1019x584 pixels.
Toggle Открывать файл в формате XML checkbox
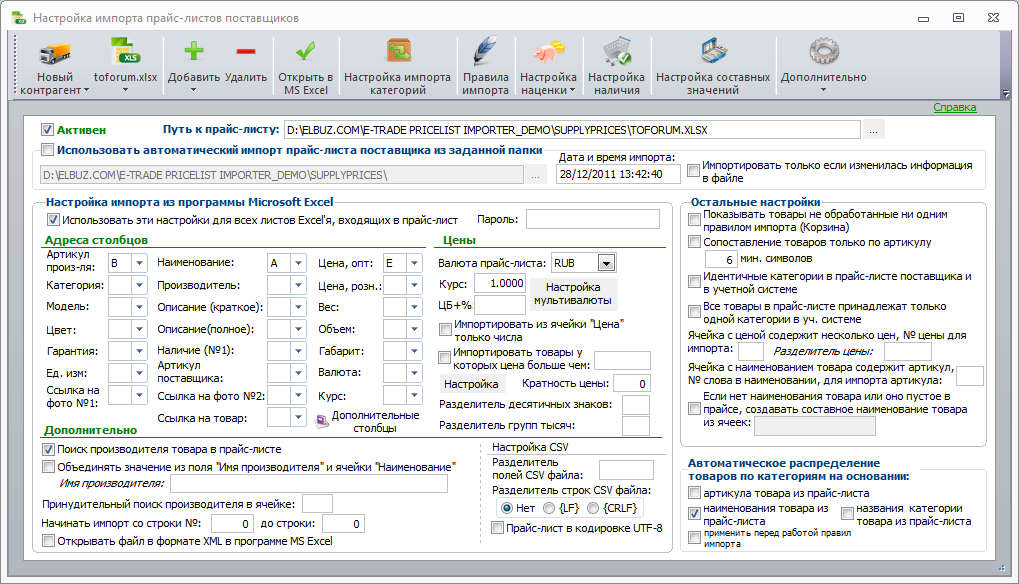point(48,541)
